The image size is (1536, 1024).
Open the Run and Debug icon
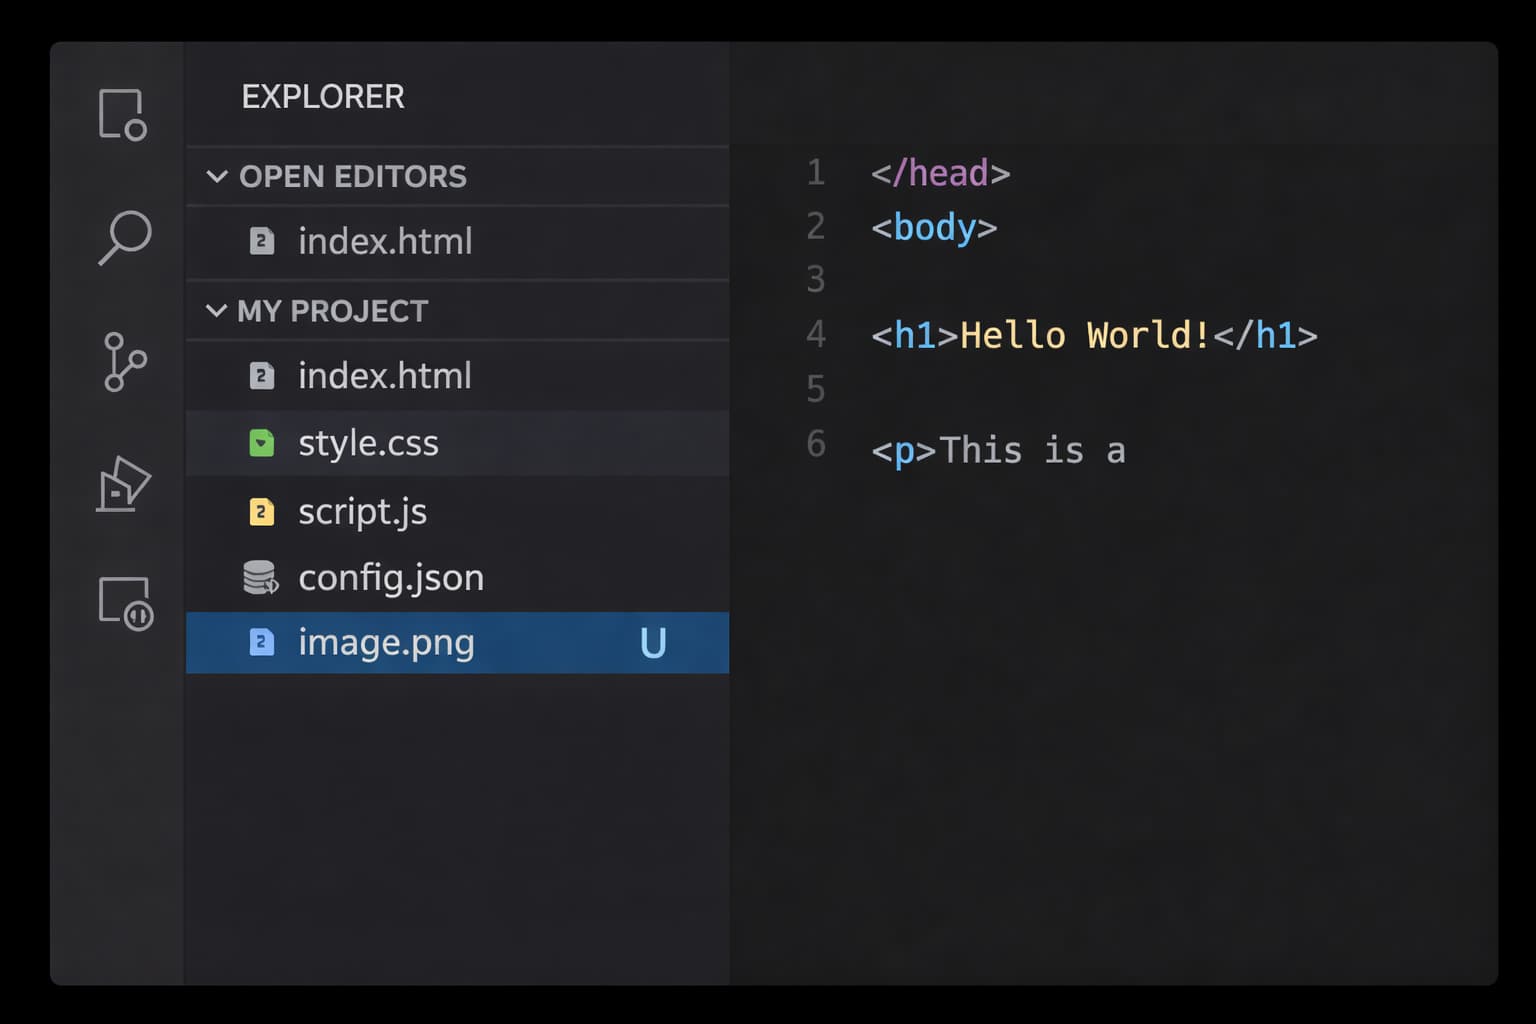(x=123, y=484)
